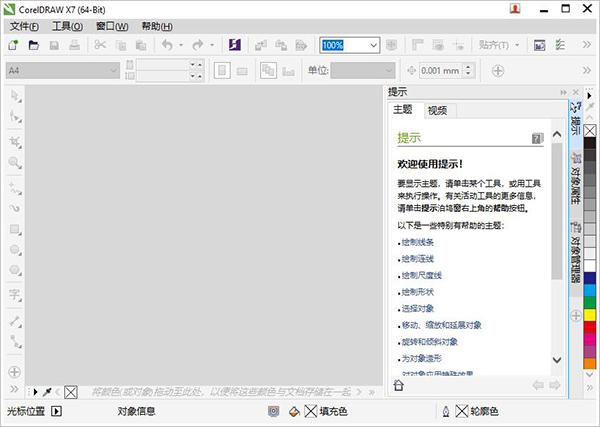The width and height of the screenshot is (600, 427).
Task: Click the Quick customize plus in toolbox
Action: 15,372
